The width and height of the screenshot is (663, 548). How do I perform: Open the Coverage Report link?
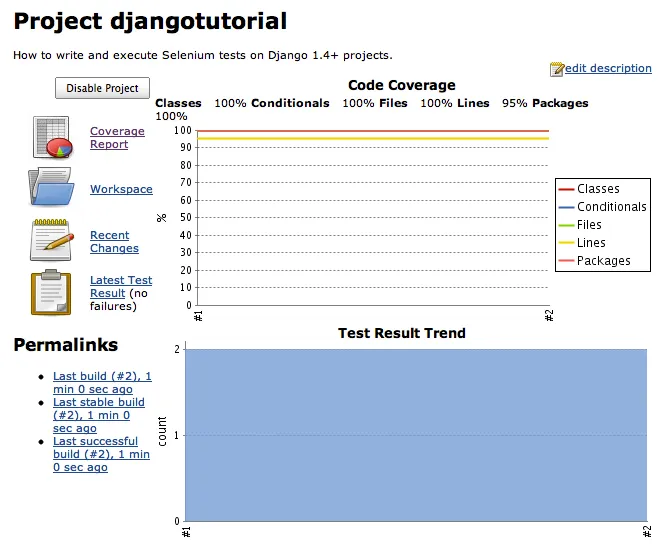click(x=117, y=137)
